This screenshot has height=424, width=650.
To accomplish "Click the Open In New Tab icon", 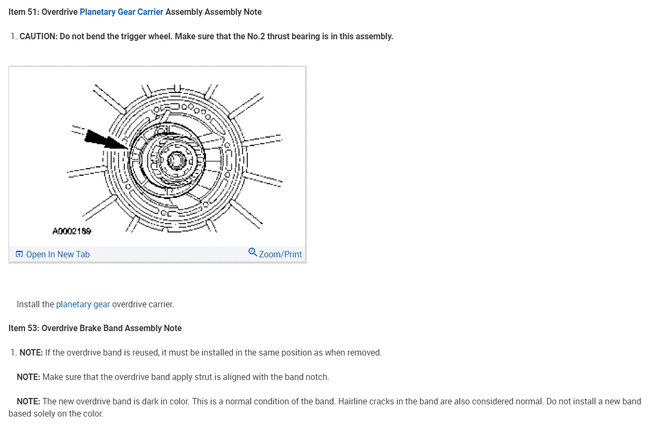I will click(x=19, y=254).
